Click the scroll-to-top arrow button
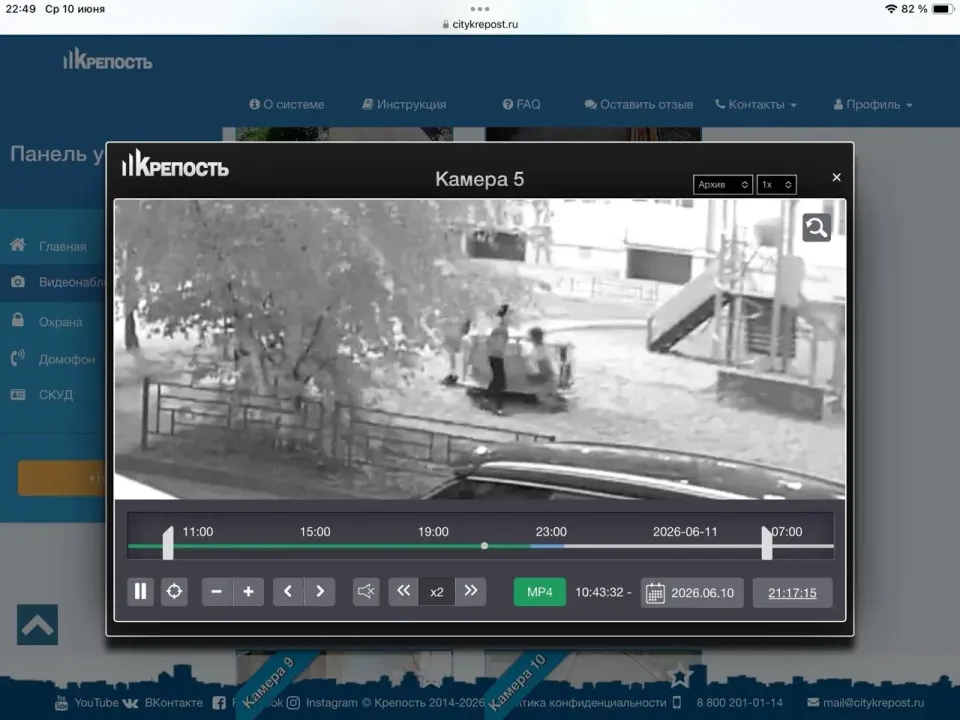Screen dimensions: 960x720 37,624
